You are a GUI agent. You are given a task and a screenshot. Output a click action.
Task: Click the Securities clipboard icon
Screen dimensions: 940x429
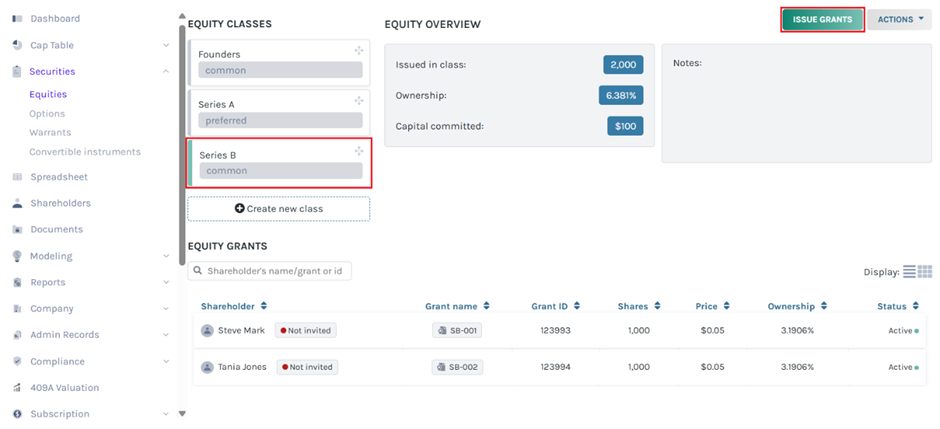point(17,71)
